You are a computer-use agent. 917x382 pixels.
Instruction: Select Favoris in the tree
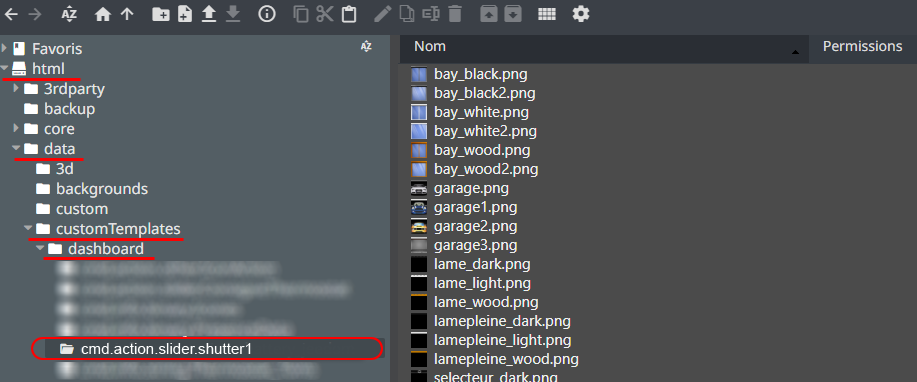point(57,49)
